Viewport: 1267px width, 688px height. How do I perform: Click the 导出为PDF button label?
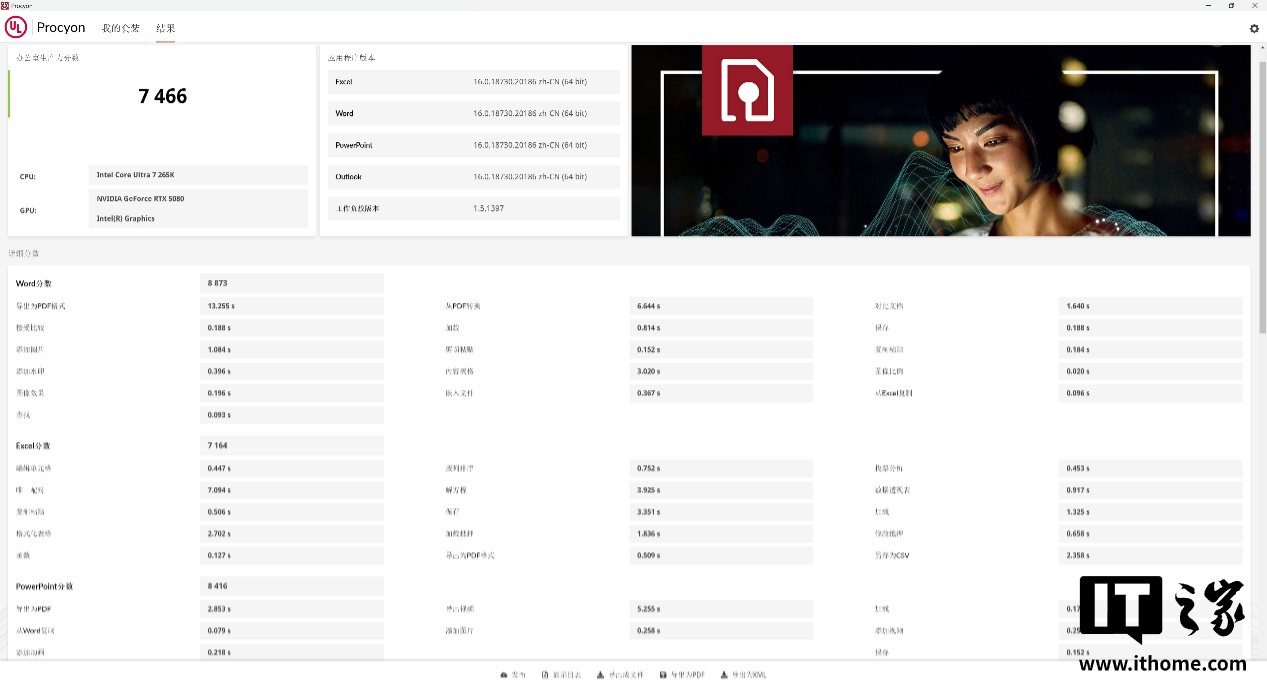click(x=688, y=675)
